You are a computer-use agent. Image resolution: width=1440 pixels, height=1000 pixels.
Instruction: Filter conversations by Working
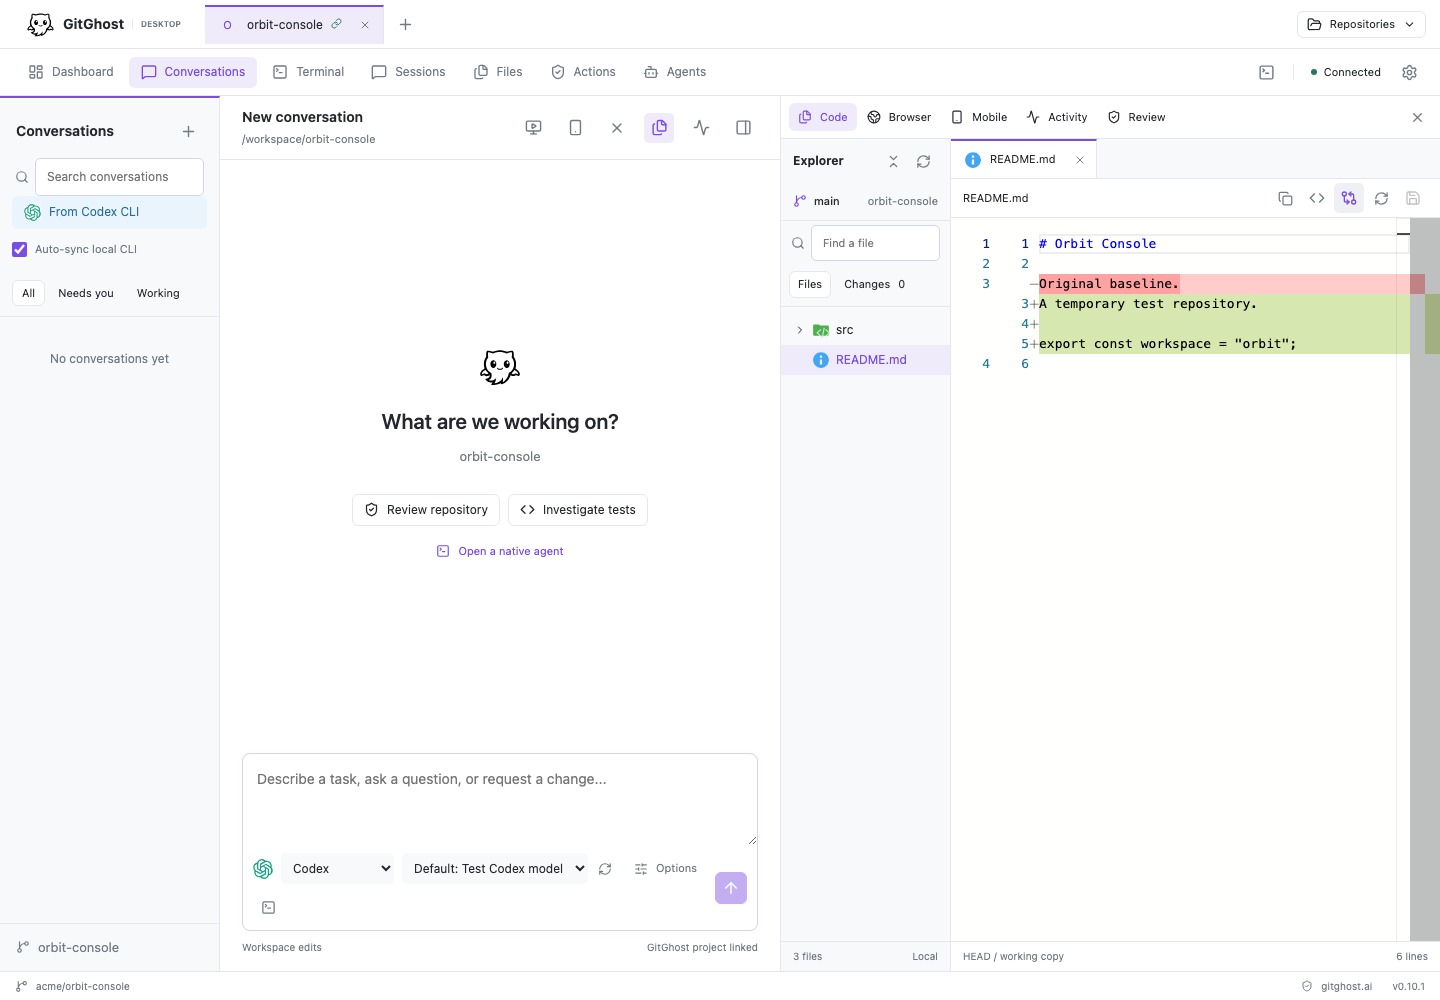[158, 293]
